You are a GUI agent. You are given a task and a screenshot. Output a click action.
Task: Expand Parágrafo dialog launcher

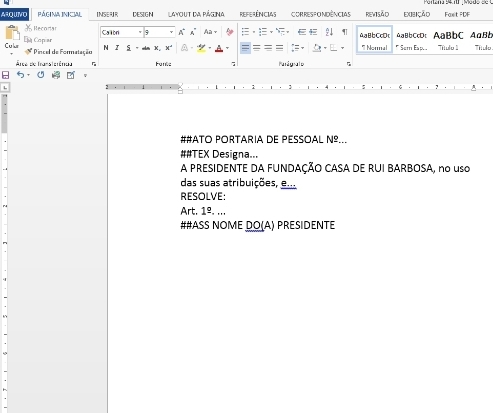click(x=349, y=64)
